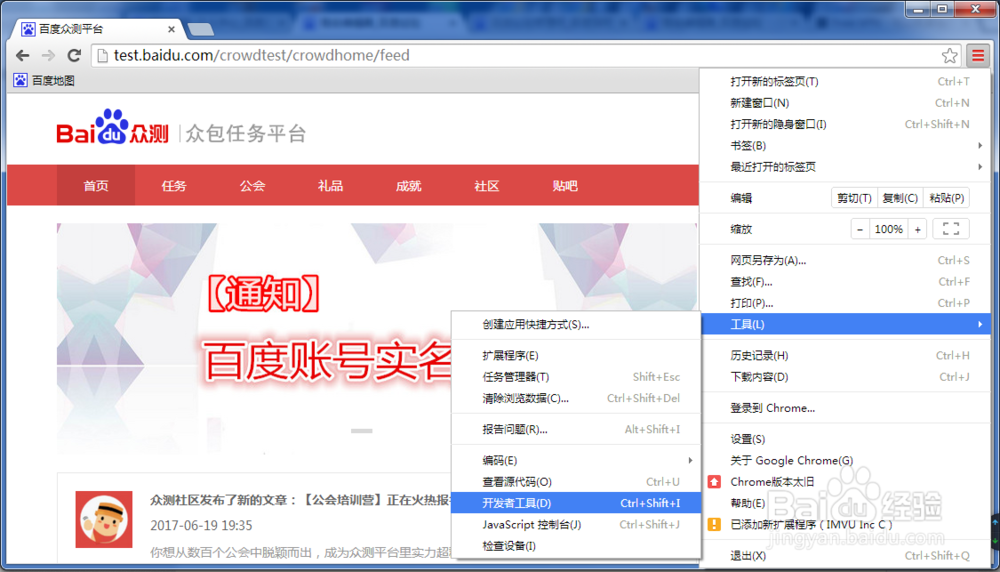Select the 百度众测平台 browser tab
The width and height of the screenshot is (1000, 572).
(x=99, y=29)
